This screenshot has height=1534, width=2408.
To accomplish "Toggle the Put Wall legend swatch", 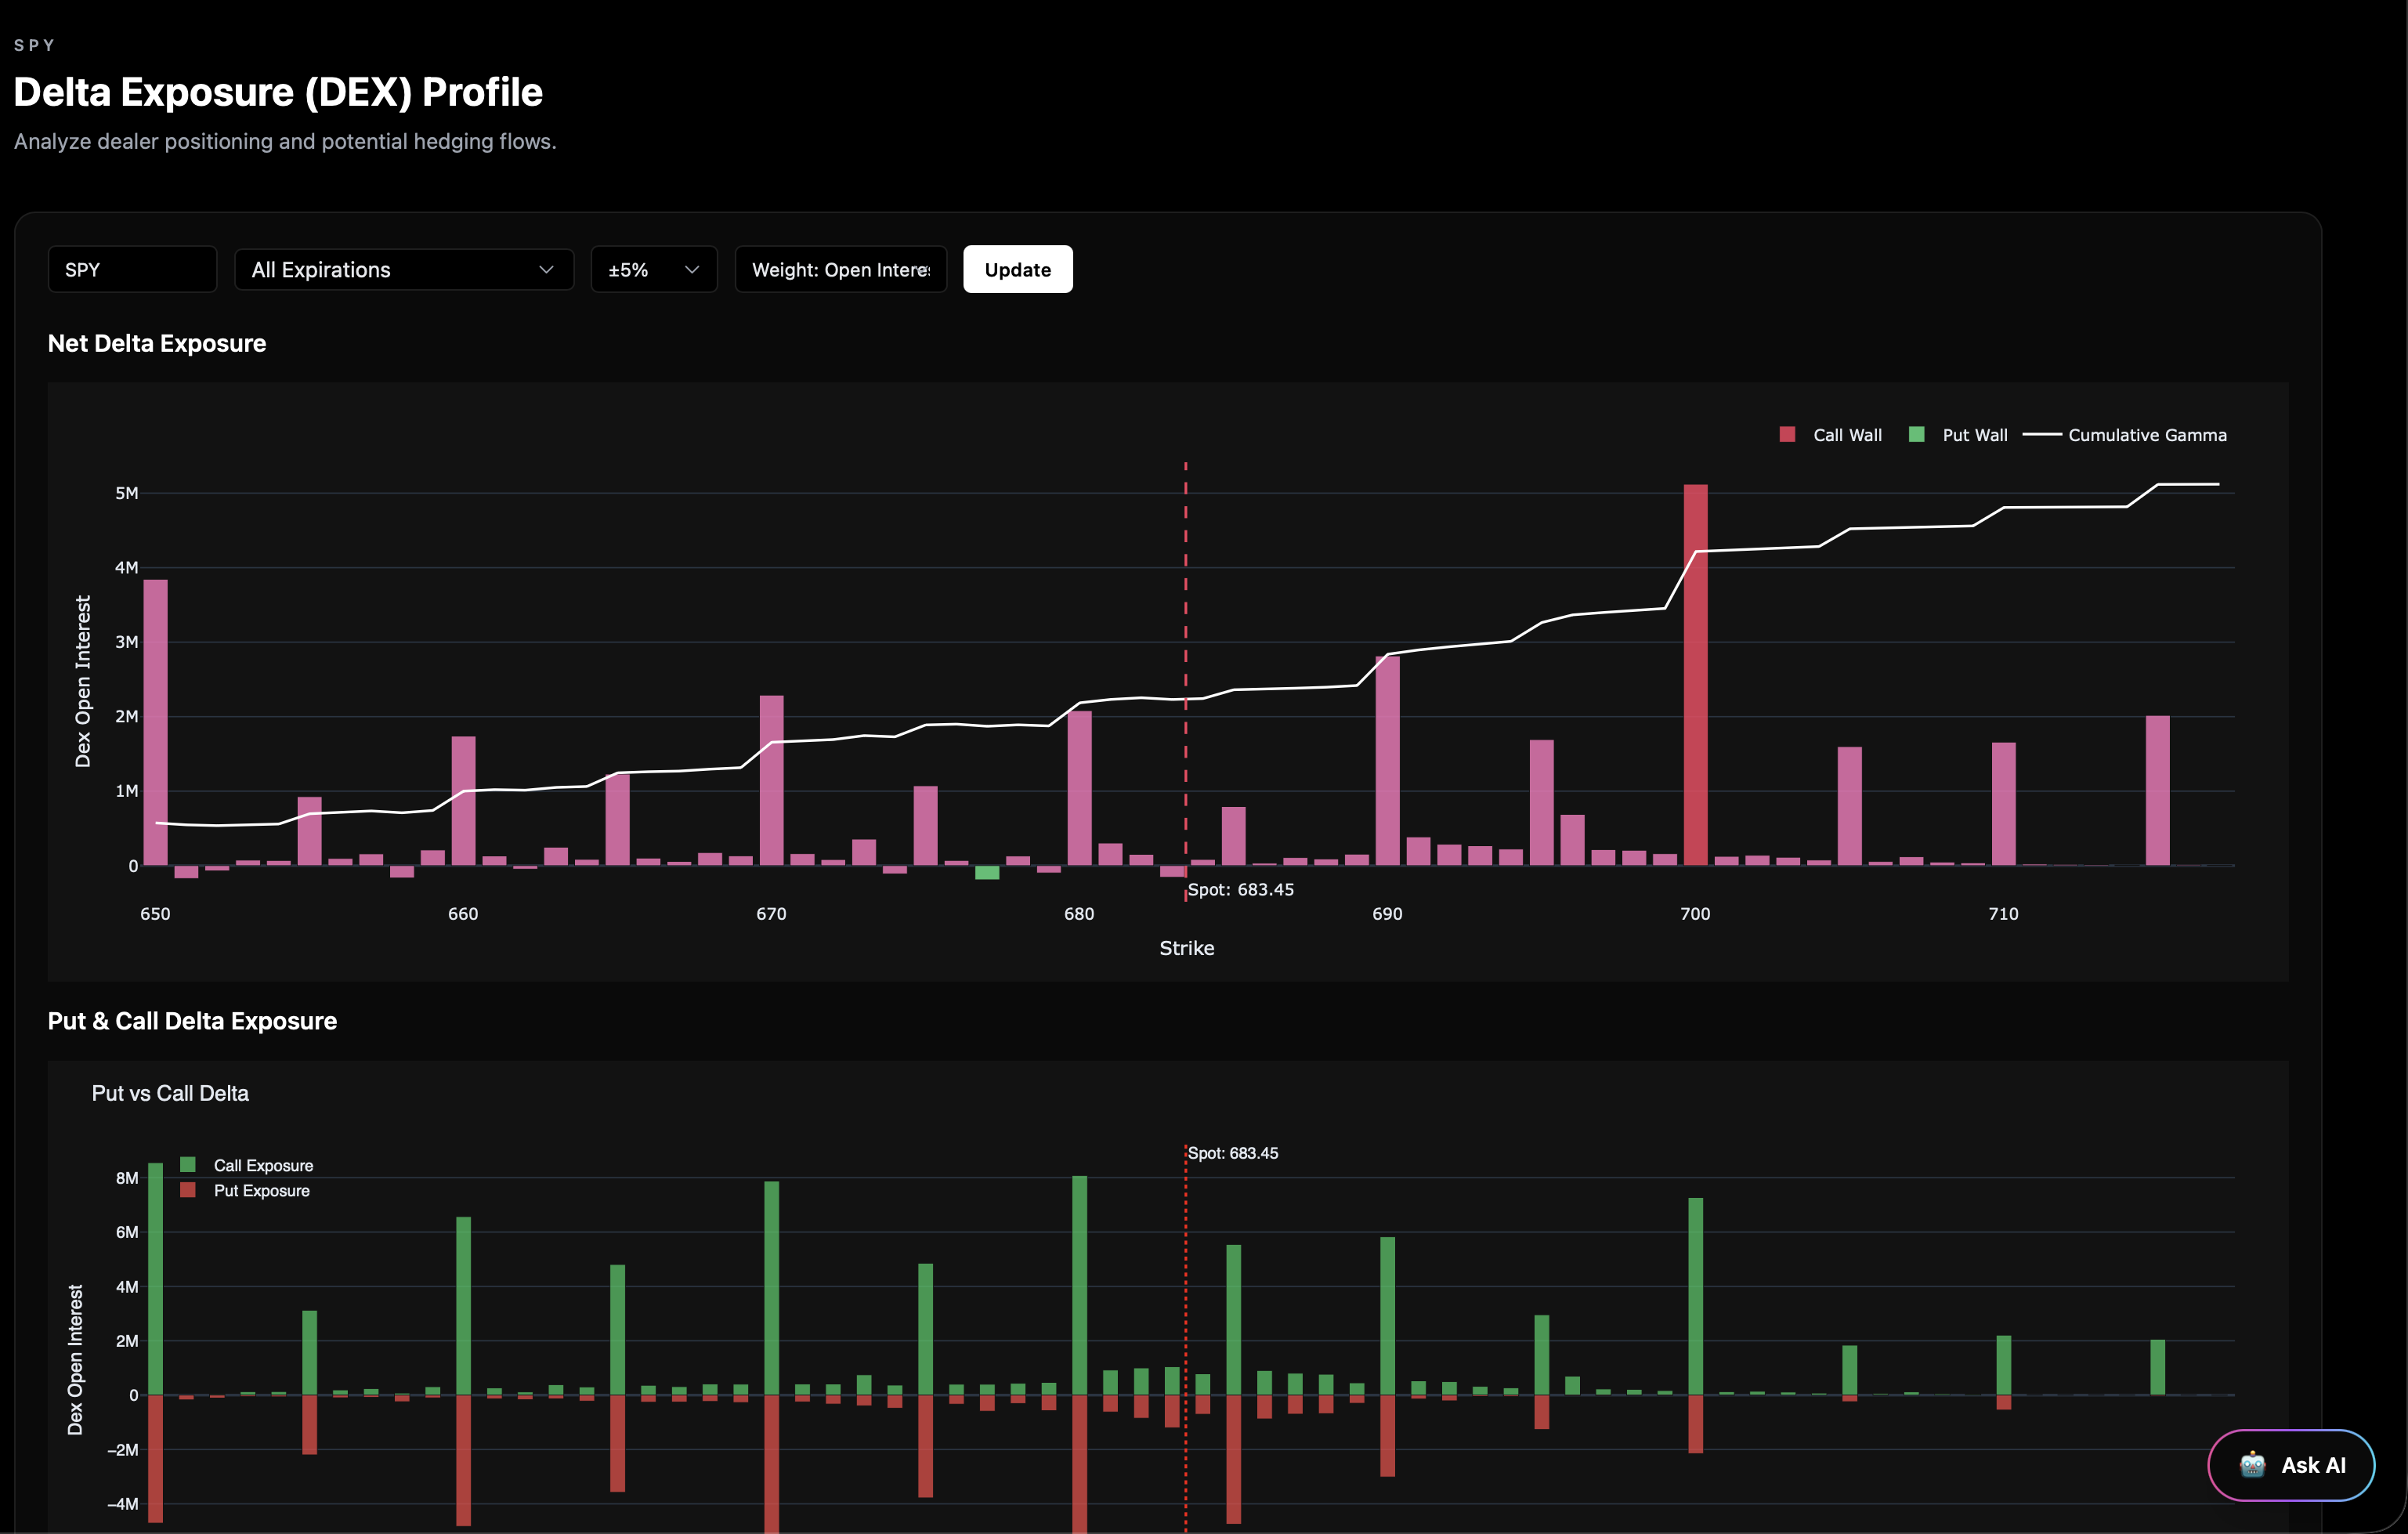I will pyautogui.click(x=1916, y=435).
